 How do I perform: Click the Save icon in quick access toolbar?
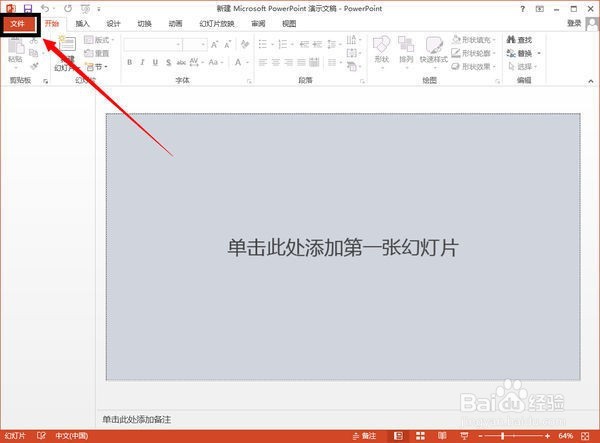coord(28,8)
